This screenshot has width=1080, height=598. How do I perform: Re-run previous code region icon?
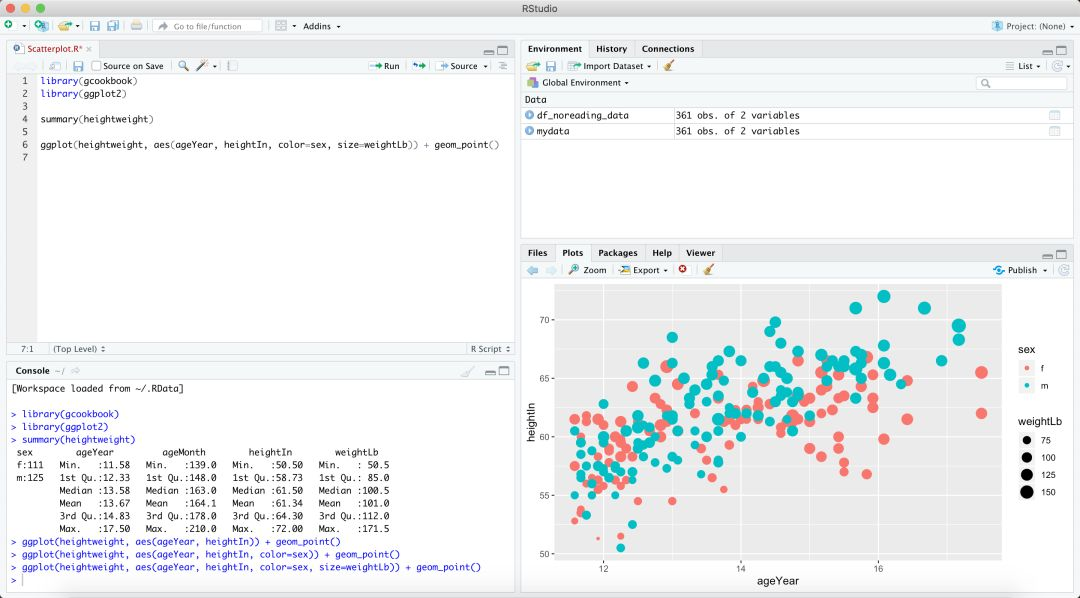coord(419,66)
